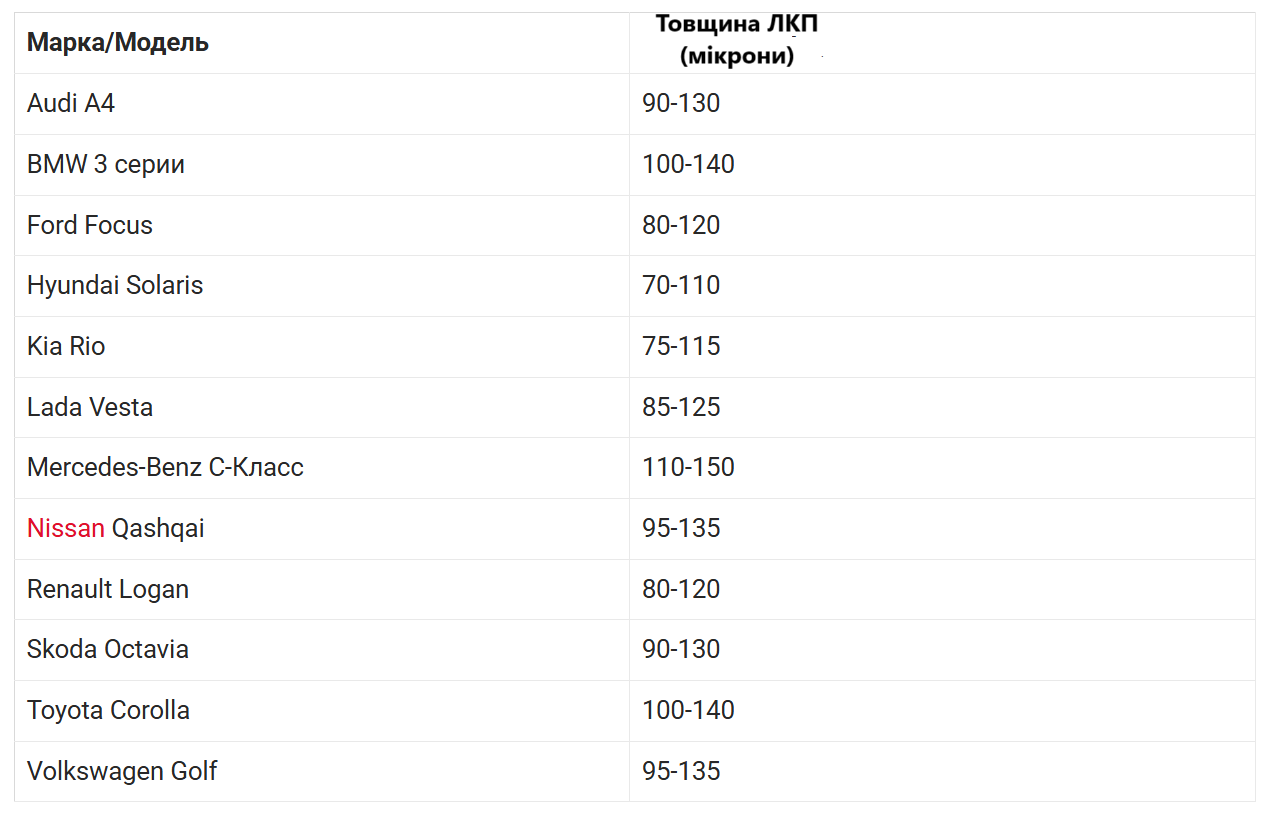Select the Renault Logan cell

pos(108,589)
